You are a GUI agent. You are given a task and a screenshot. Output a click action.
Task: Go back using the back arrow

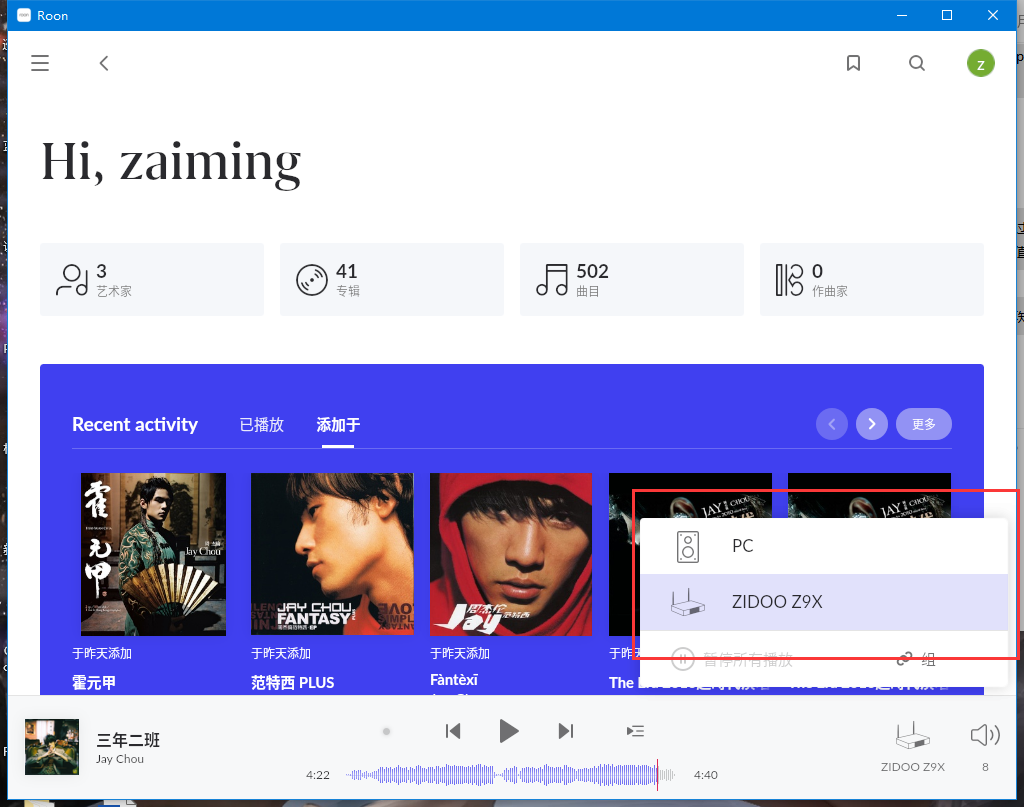pyautogui.click(x=104, y=64)
